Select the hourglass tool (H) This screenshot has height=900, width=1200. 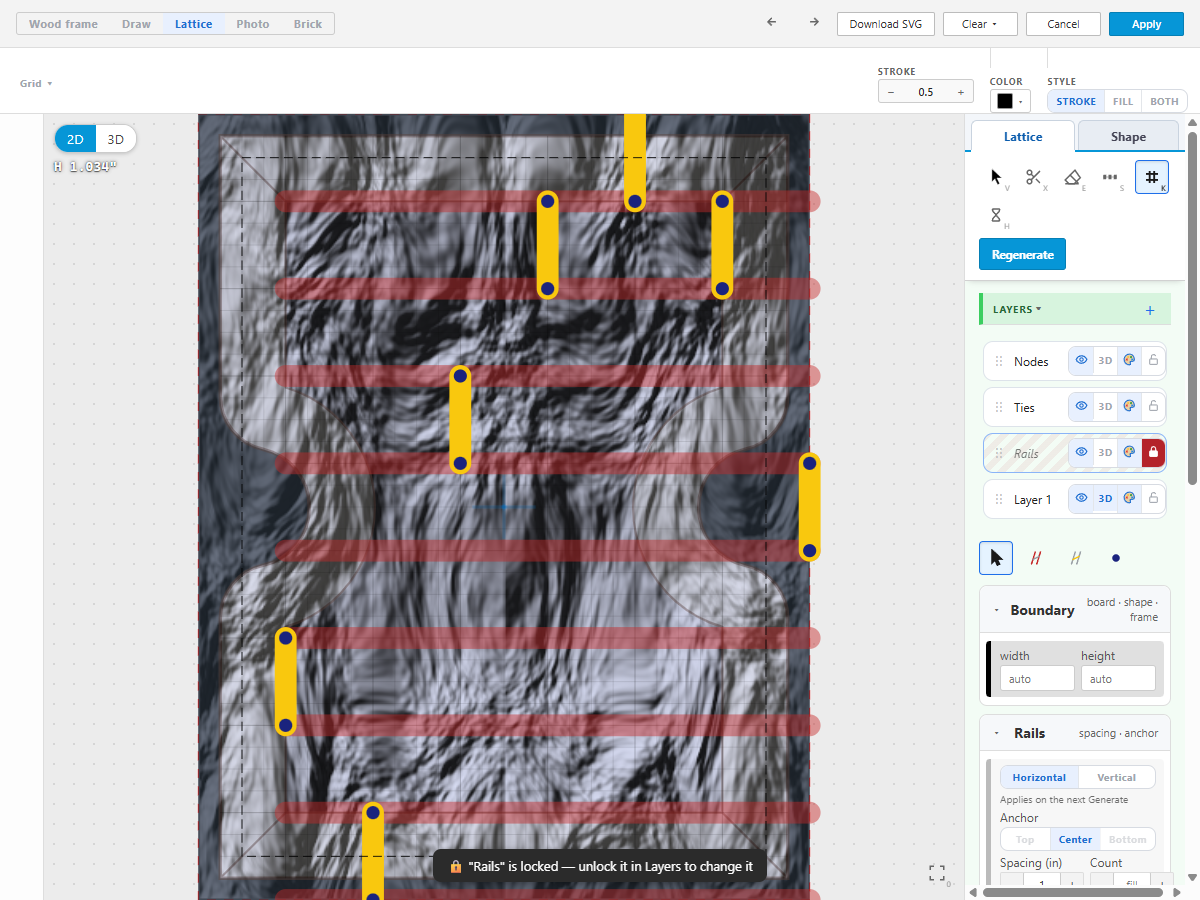point(996,215)
